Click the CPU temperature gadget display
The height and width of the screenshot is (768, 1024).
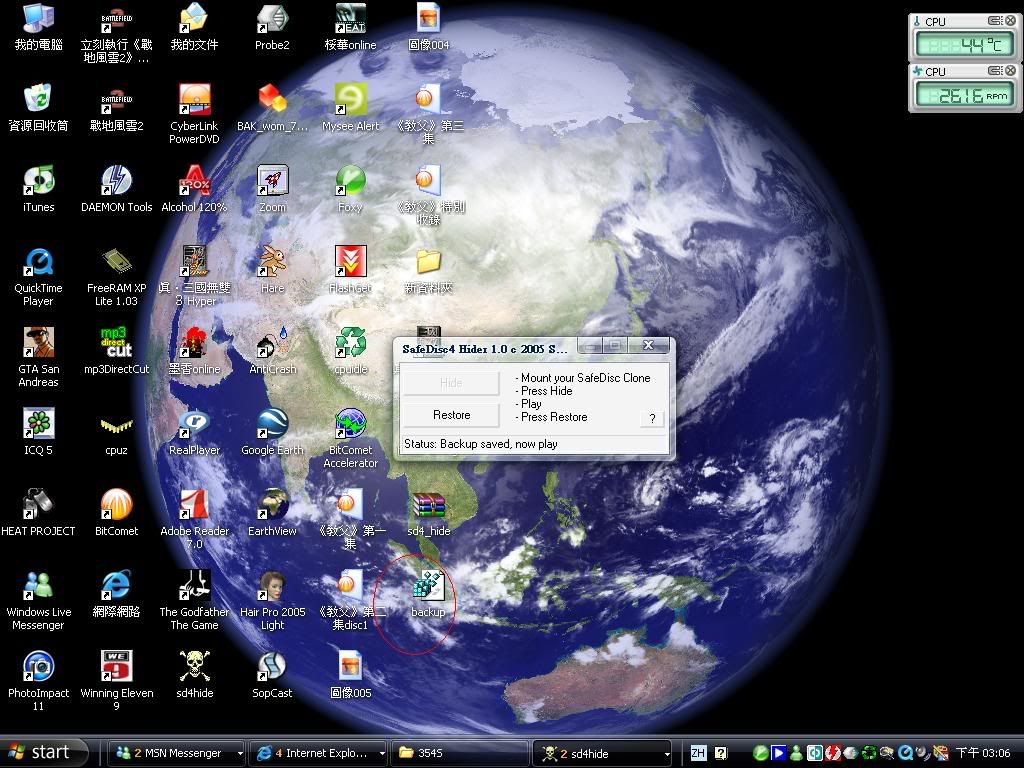coord(965,45)
